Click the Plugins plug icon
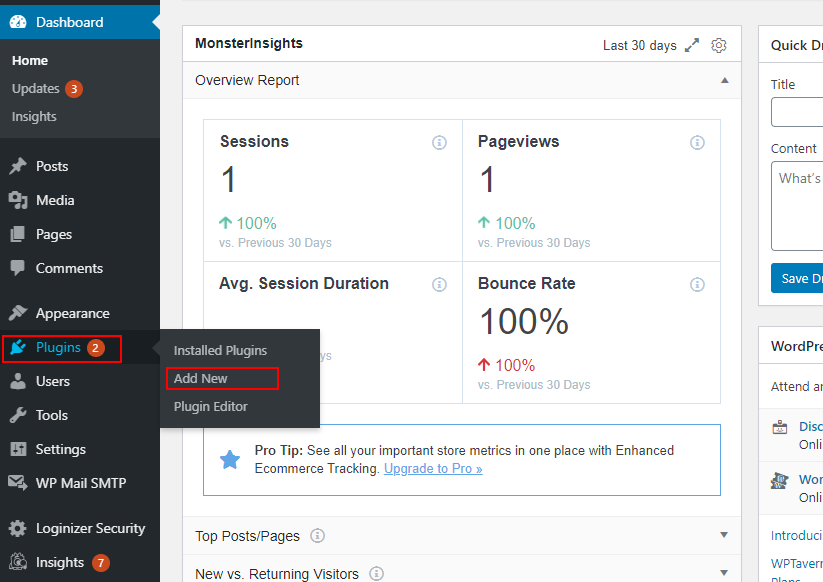This screenshot has height=582, width=823. [x=18, y=347]
